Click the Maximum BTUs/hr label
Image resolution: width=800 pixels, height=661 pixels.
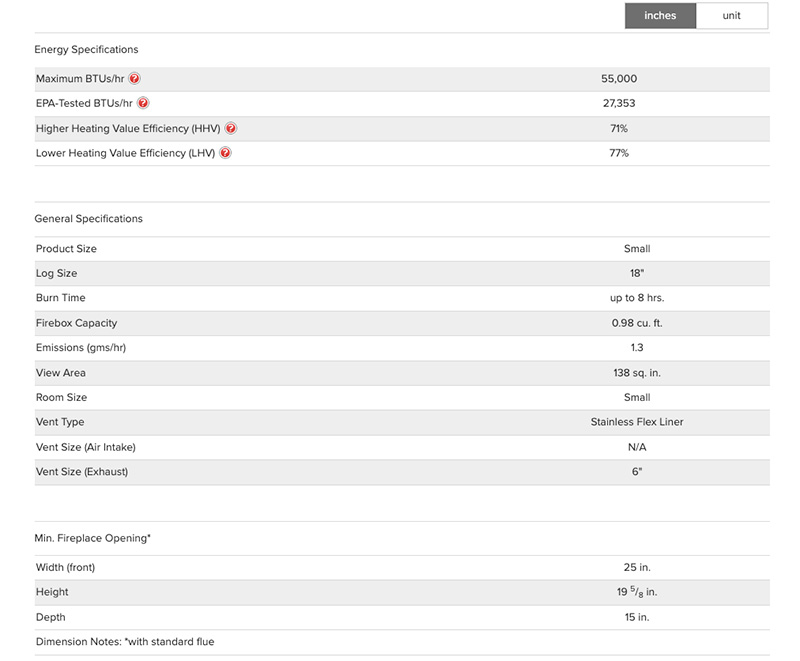[x=80, y=79]
